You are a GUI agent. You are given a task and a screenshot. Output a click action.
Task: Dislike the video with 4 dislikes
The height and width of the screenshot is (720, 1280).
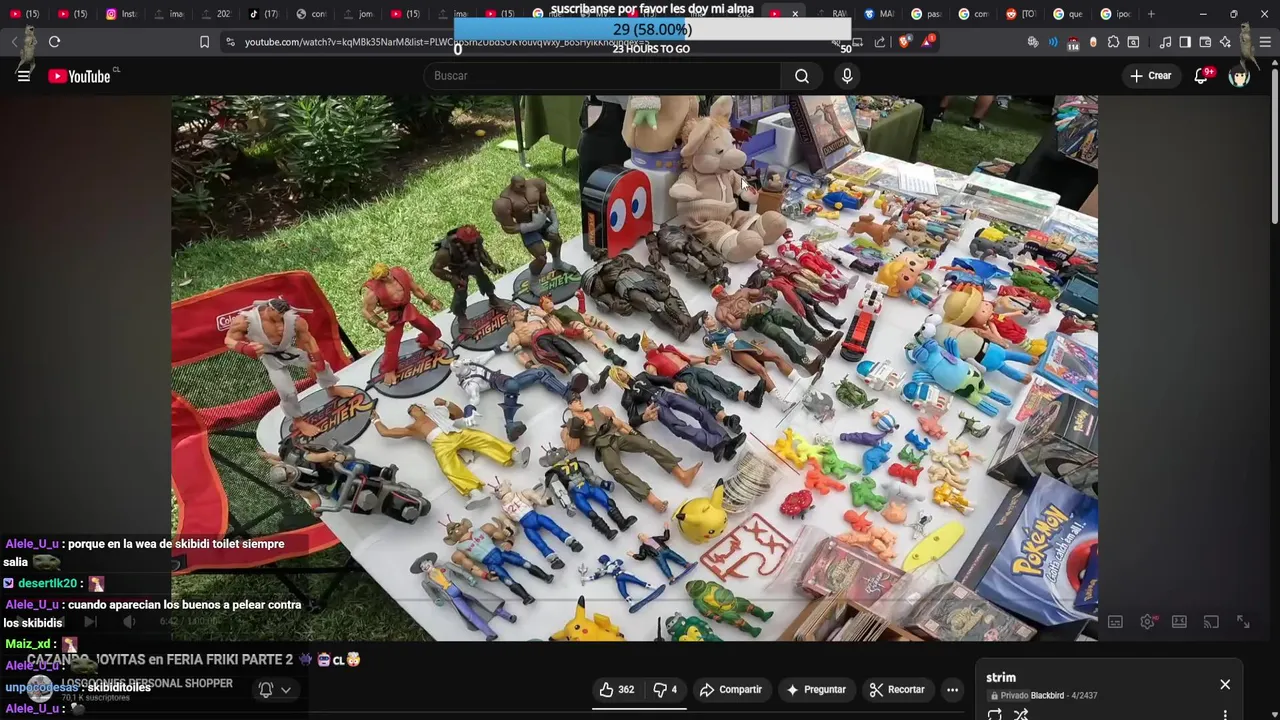tap(665, 690)
